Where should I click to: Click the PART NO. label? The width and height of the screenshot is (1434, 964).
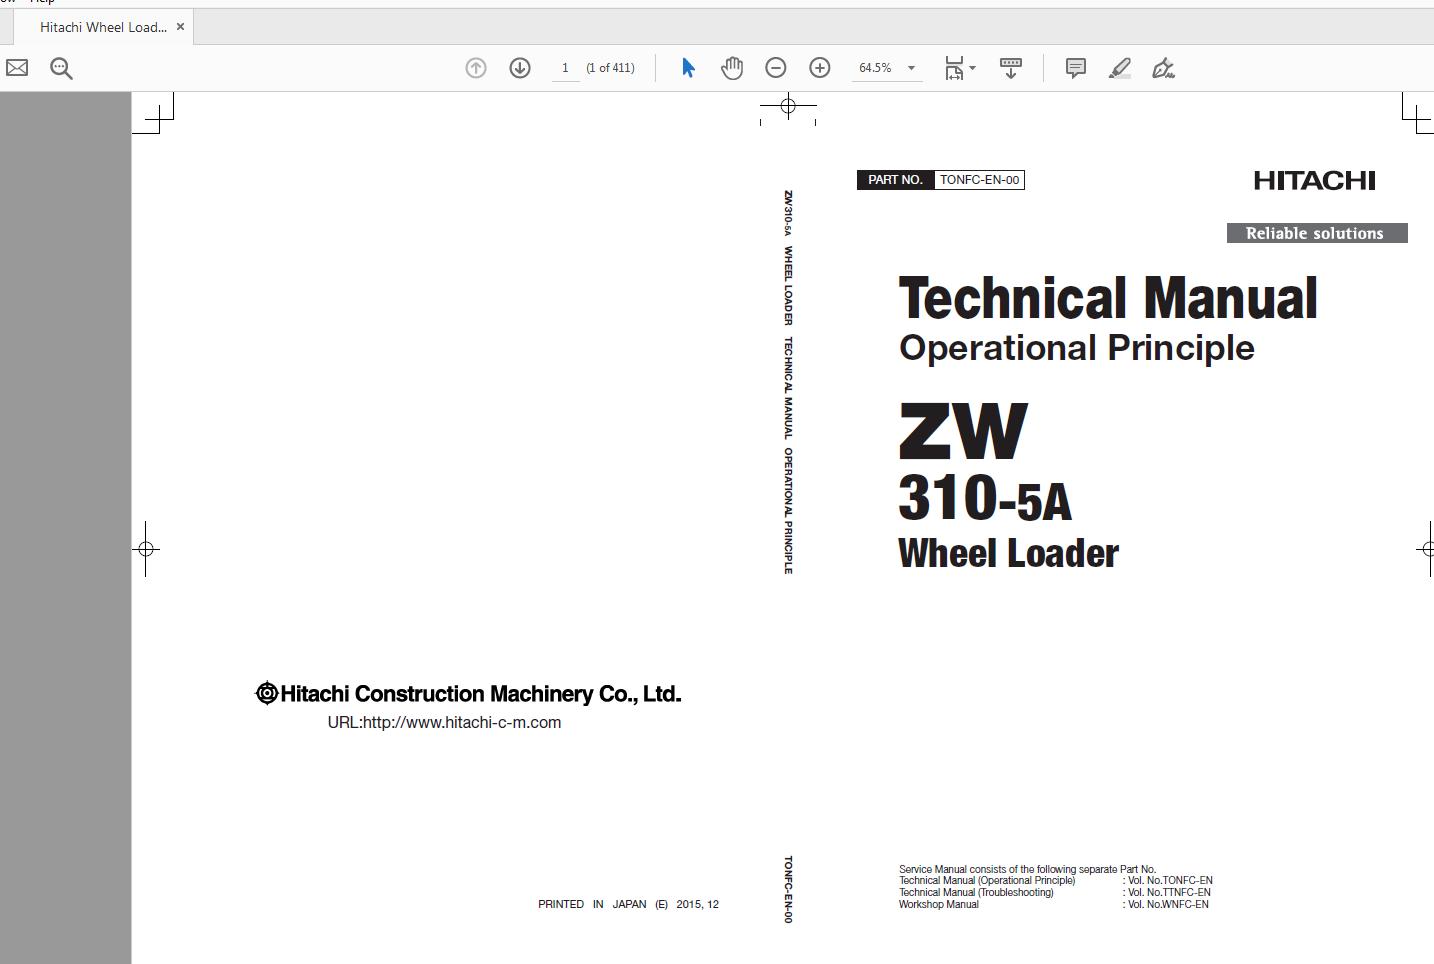pos(895,180)
